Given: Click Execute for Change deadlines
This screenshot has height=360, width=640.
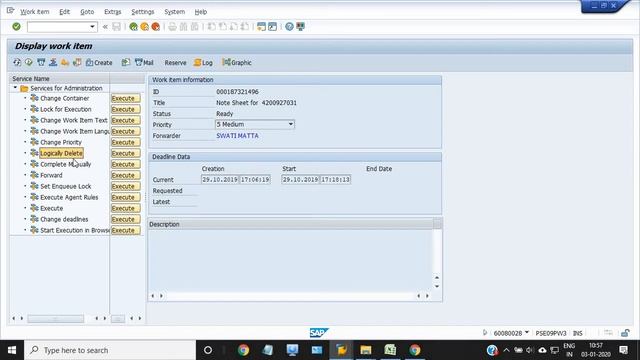Looking at the screenshot, I should 126,219.
